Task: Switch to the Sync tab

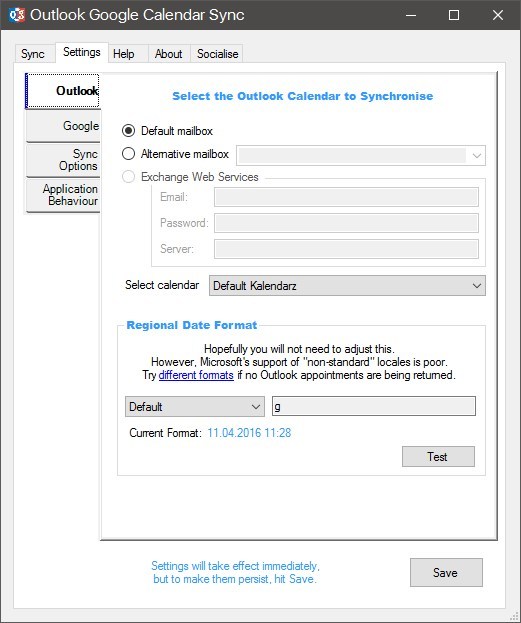Action: tap(33, 54)
